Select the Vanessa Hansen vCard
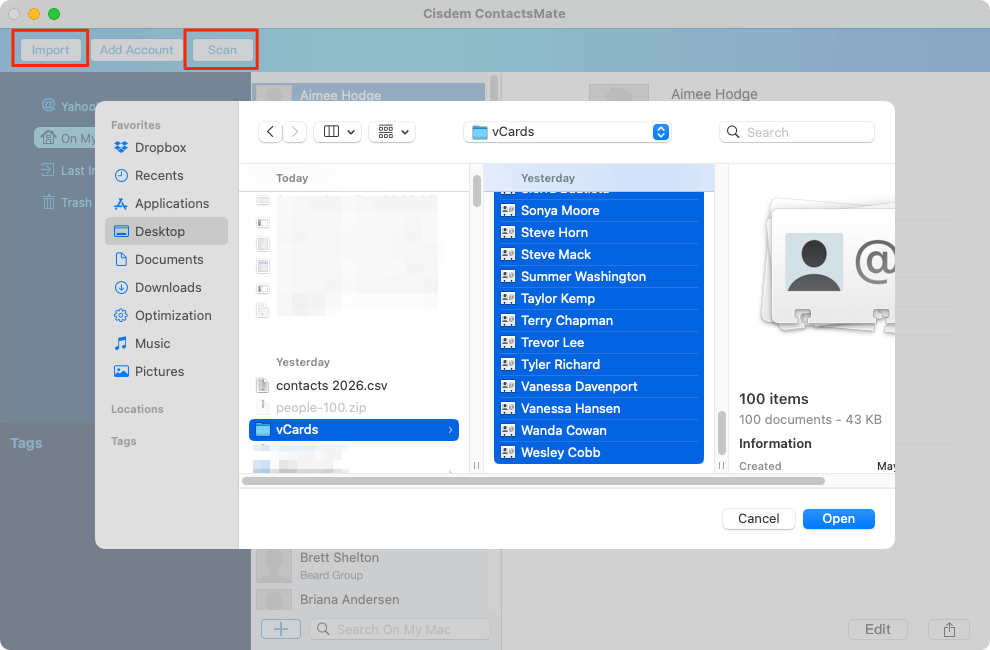 point(599,409)
